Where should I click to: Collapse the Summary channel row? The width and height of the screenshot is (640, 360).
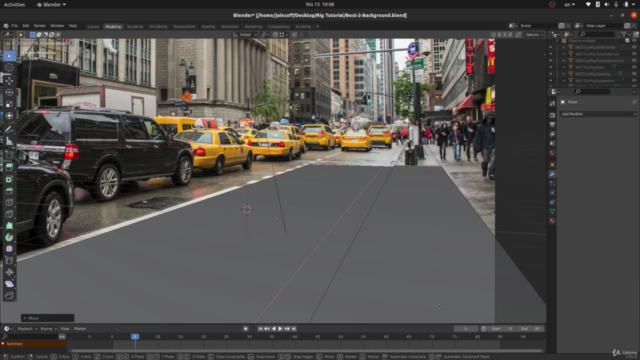pyautogui.click(x=3, y=344)
